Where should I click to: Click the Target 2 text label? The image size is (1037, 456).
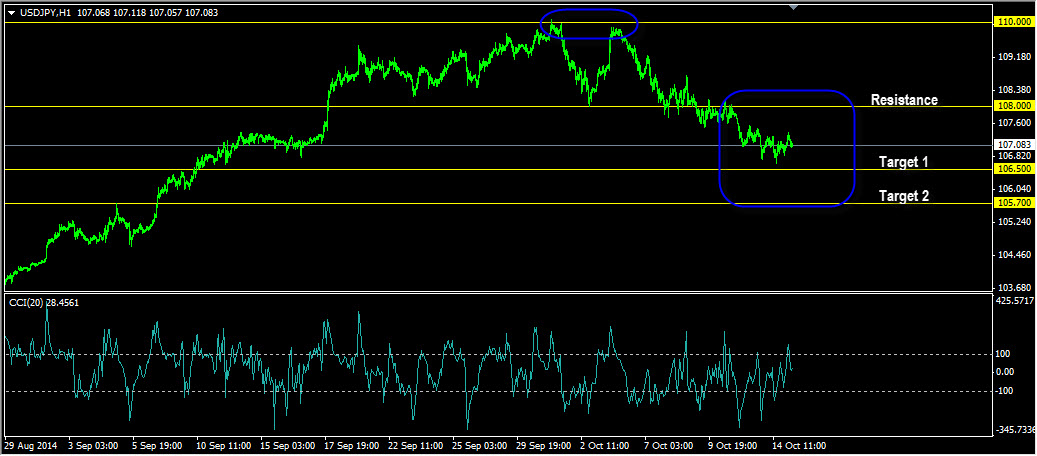[x=904, y=196]
